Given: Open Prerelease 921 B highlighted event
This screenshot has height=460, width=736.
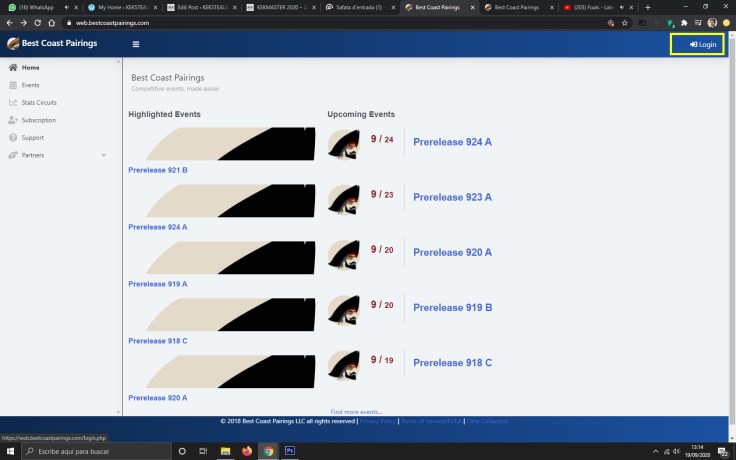Looking at the screenshot, I should pyautogui.click(x=158, y=170).
